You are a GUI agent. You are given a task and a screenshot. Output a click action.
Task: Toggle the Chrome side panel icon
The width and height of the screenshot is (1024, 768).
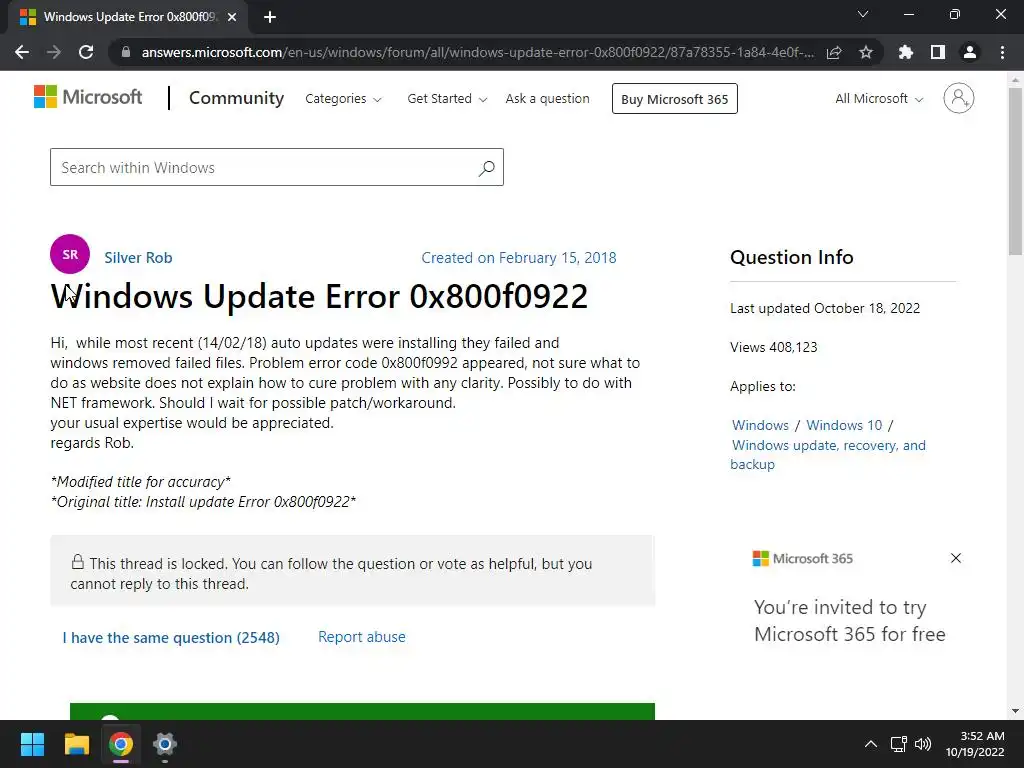(x=938, y=52)
